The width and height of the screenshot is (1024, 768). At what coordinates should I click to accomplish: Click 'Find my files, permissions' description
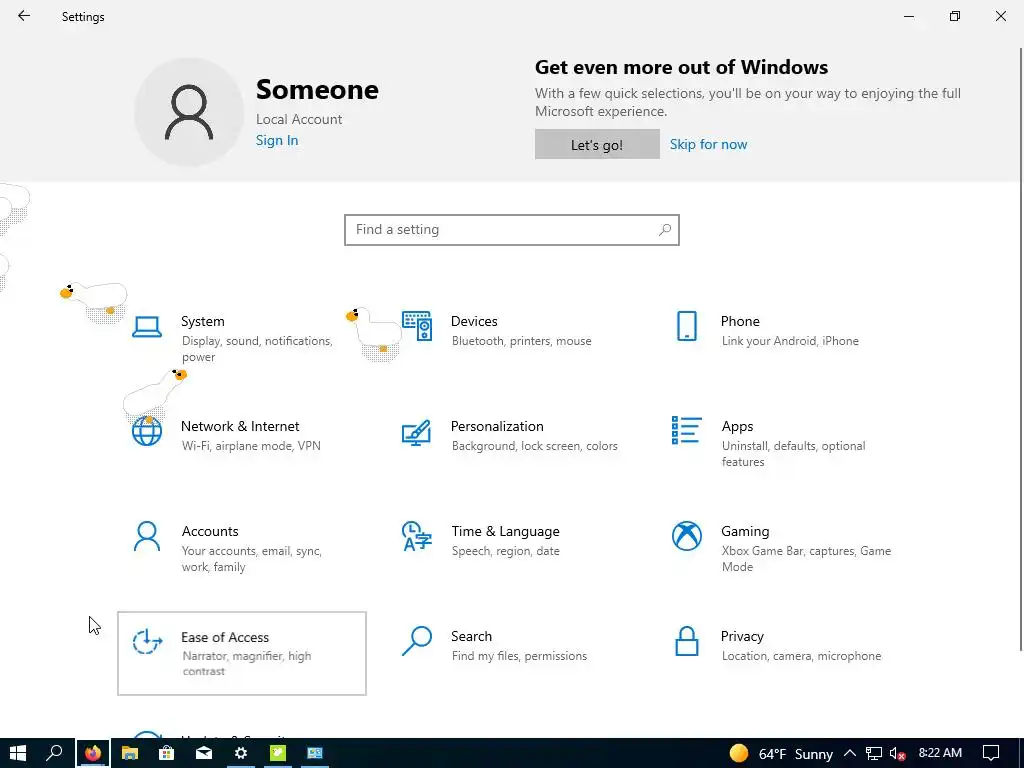[x=519, y=656]
